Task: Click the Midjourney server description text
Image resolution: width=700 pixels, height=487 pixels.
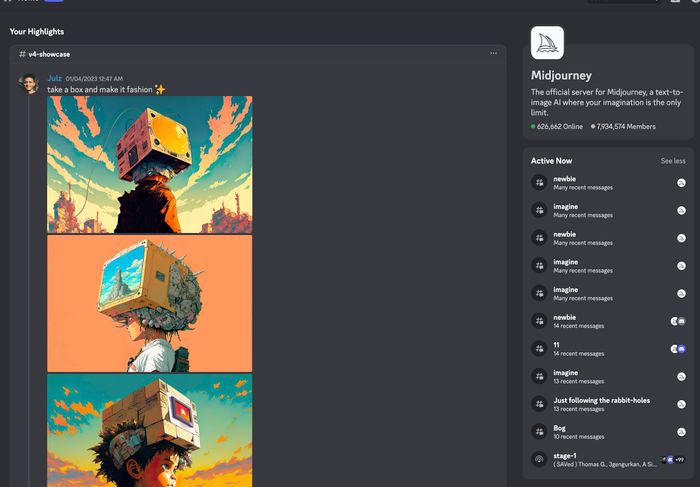Action: 606,102
